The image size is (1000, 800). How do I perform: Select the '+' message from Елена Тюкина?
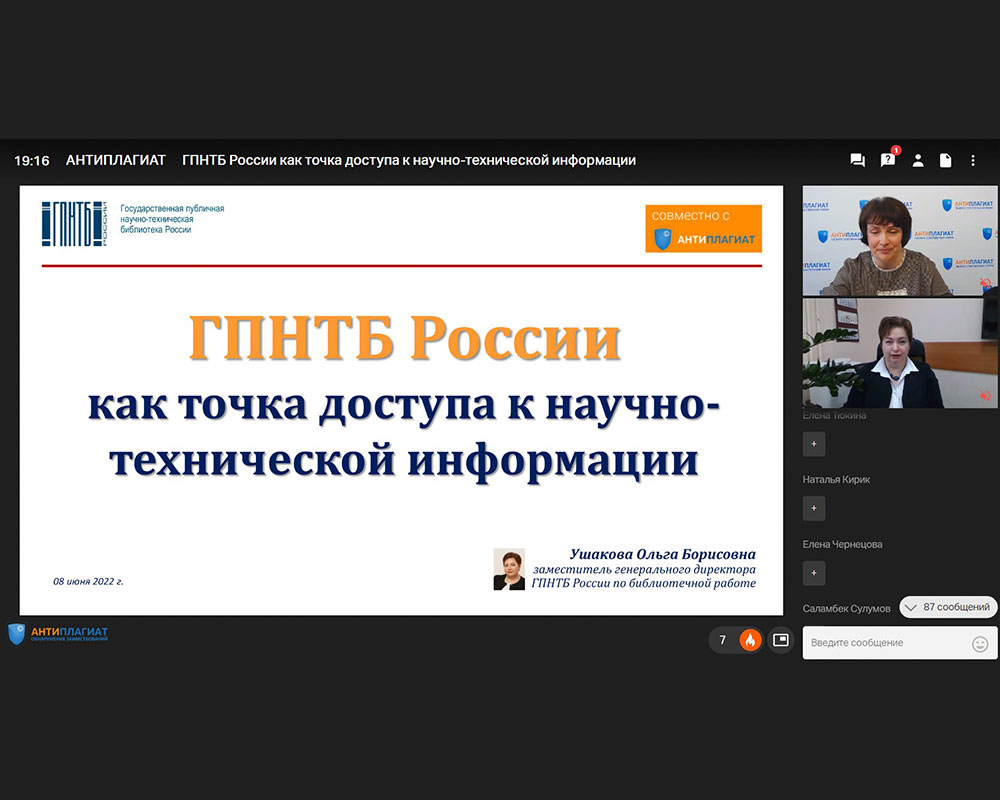pyautogui.click(x=814, y=444)
